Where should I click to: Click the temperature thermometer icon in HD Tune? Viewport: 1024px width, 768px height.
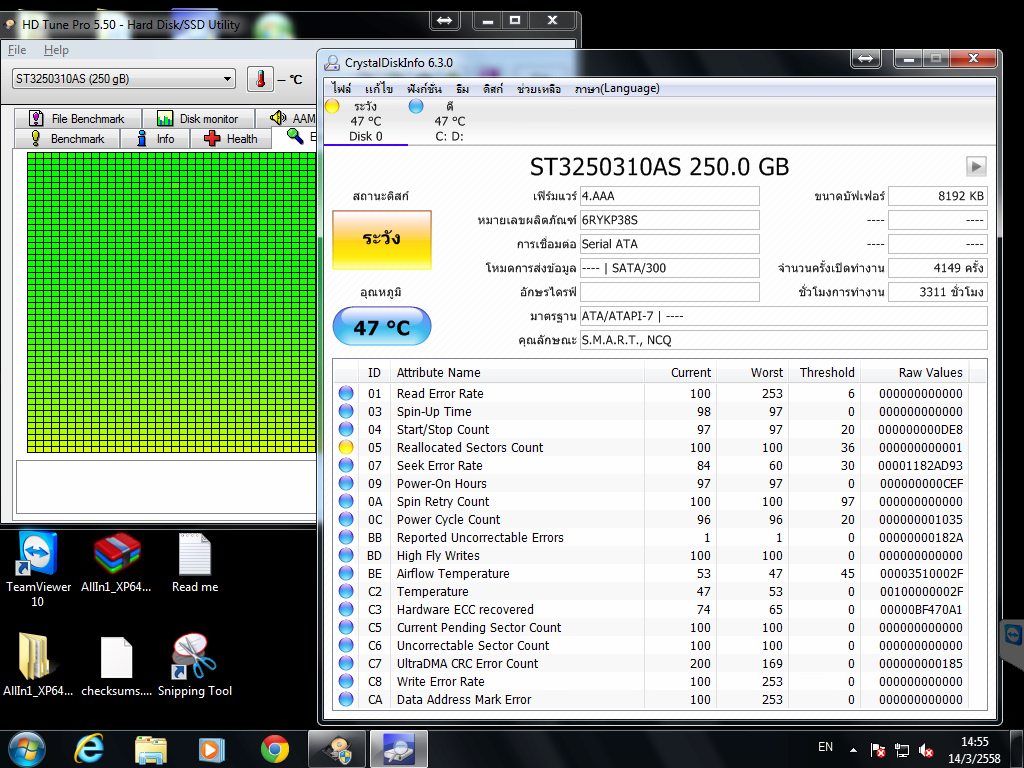261,79
